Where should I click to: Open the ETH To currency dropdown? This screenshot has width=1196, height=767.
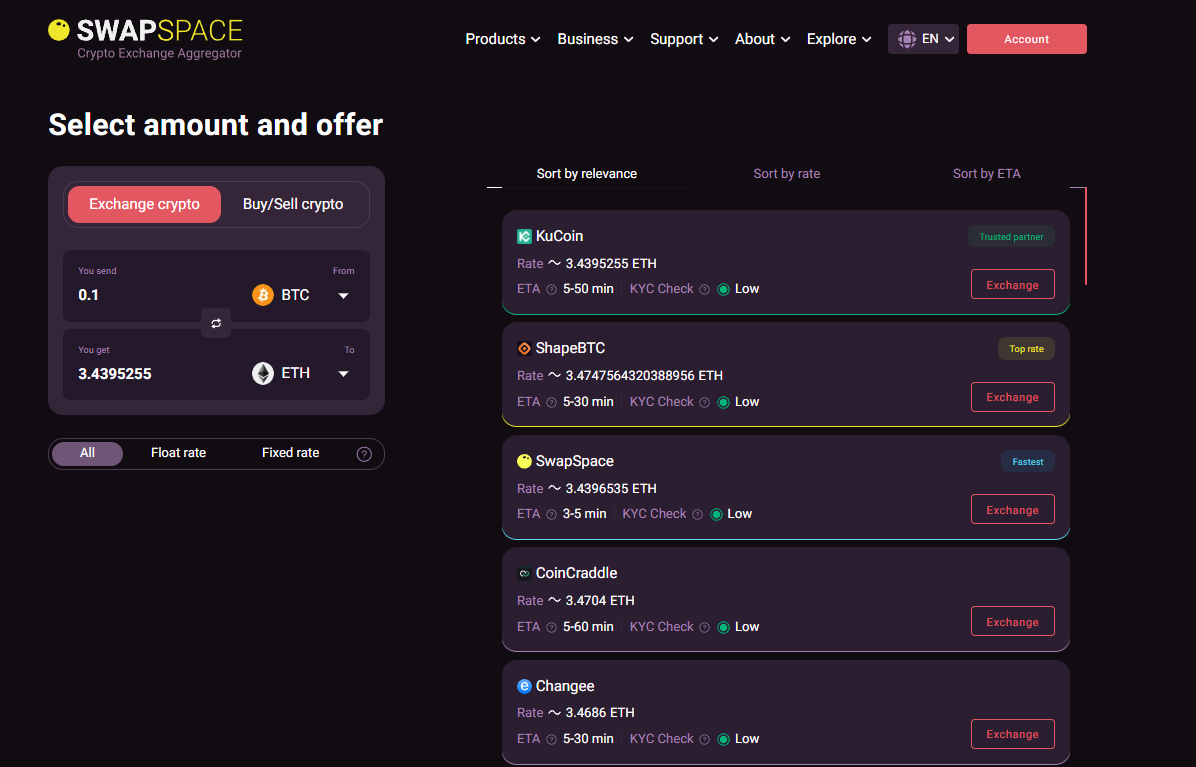coord(343,374)
